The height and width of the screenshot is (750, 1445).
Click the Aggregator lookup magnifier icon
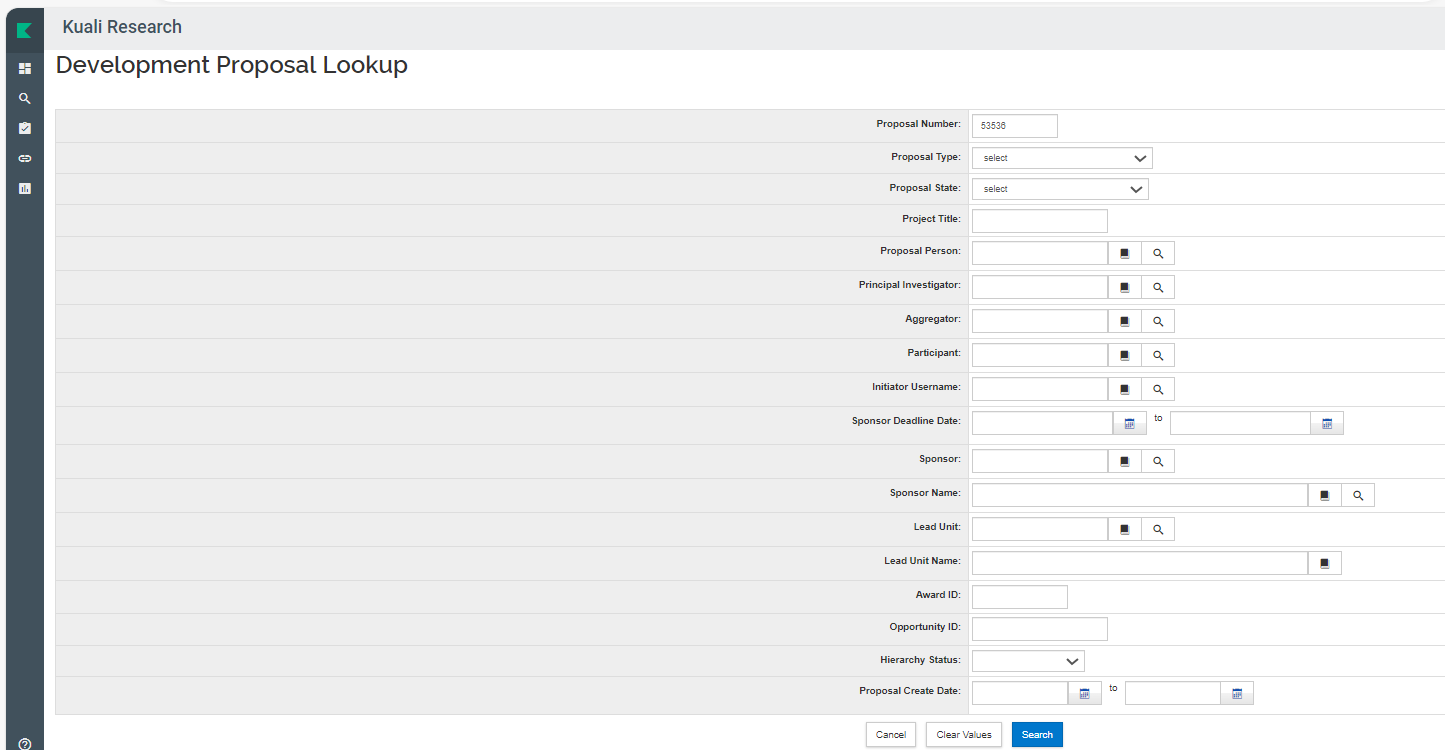(x=1158, y=322)
